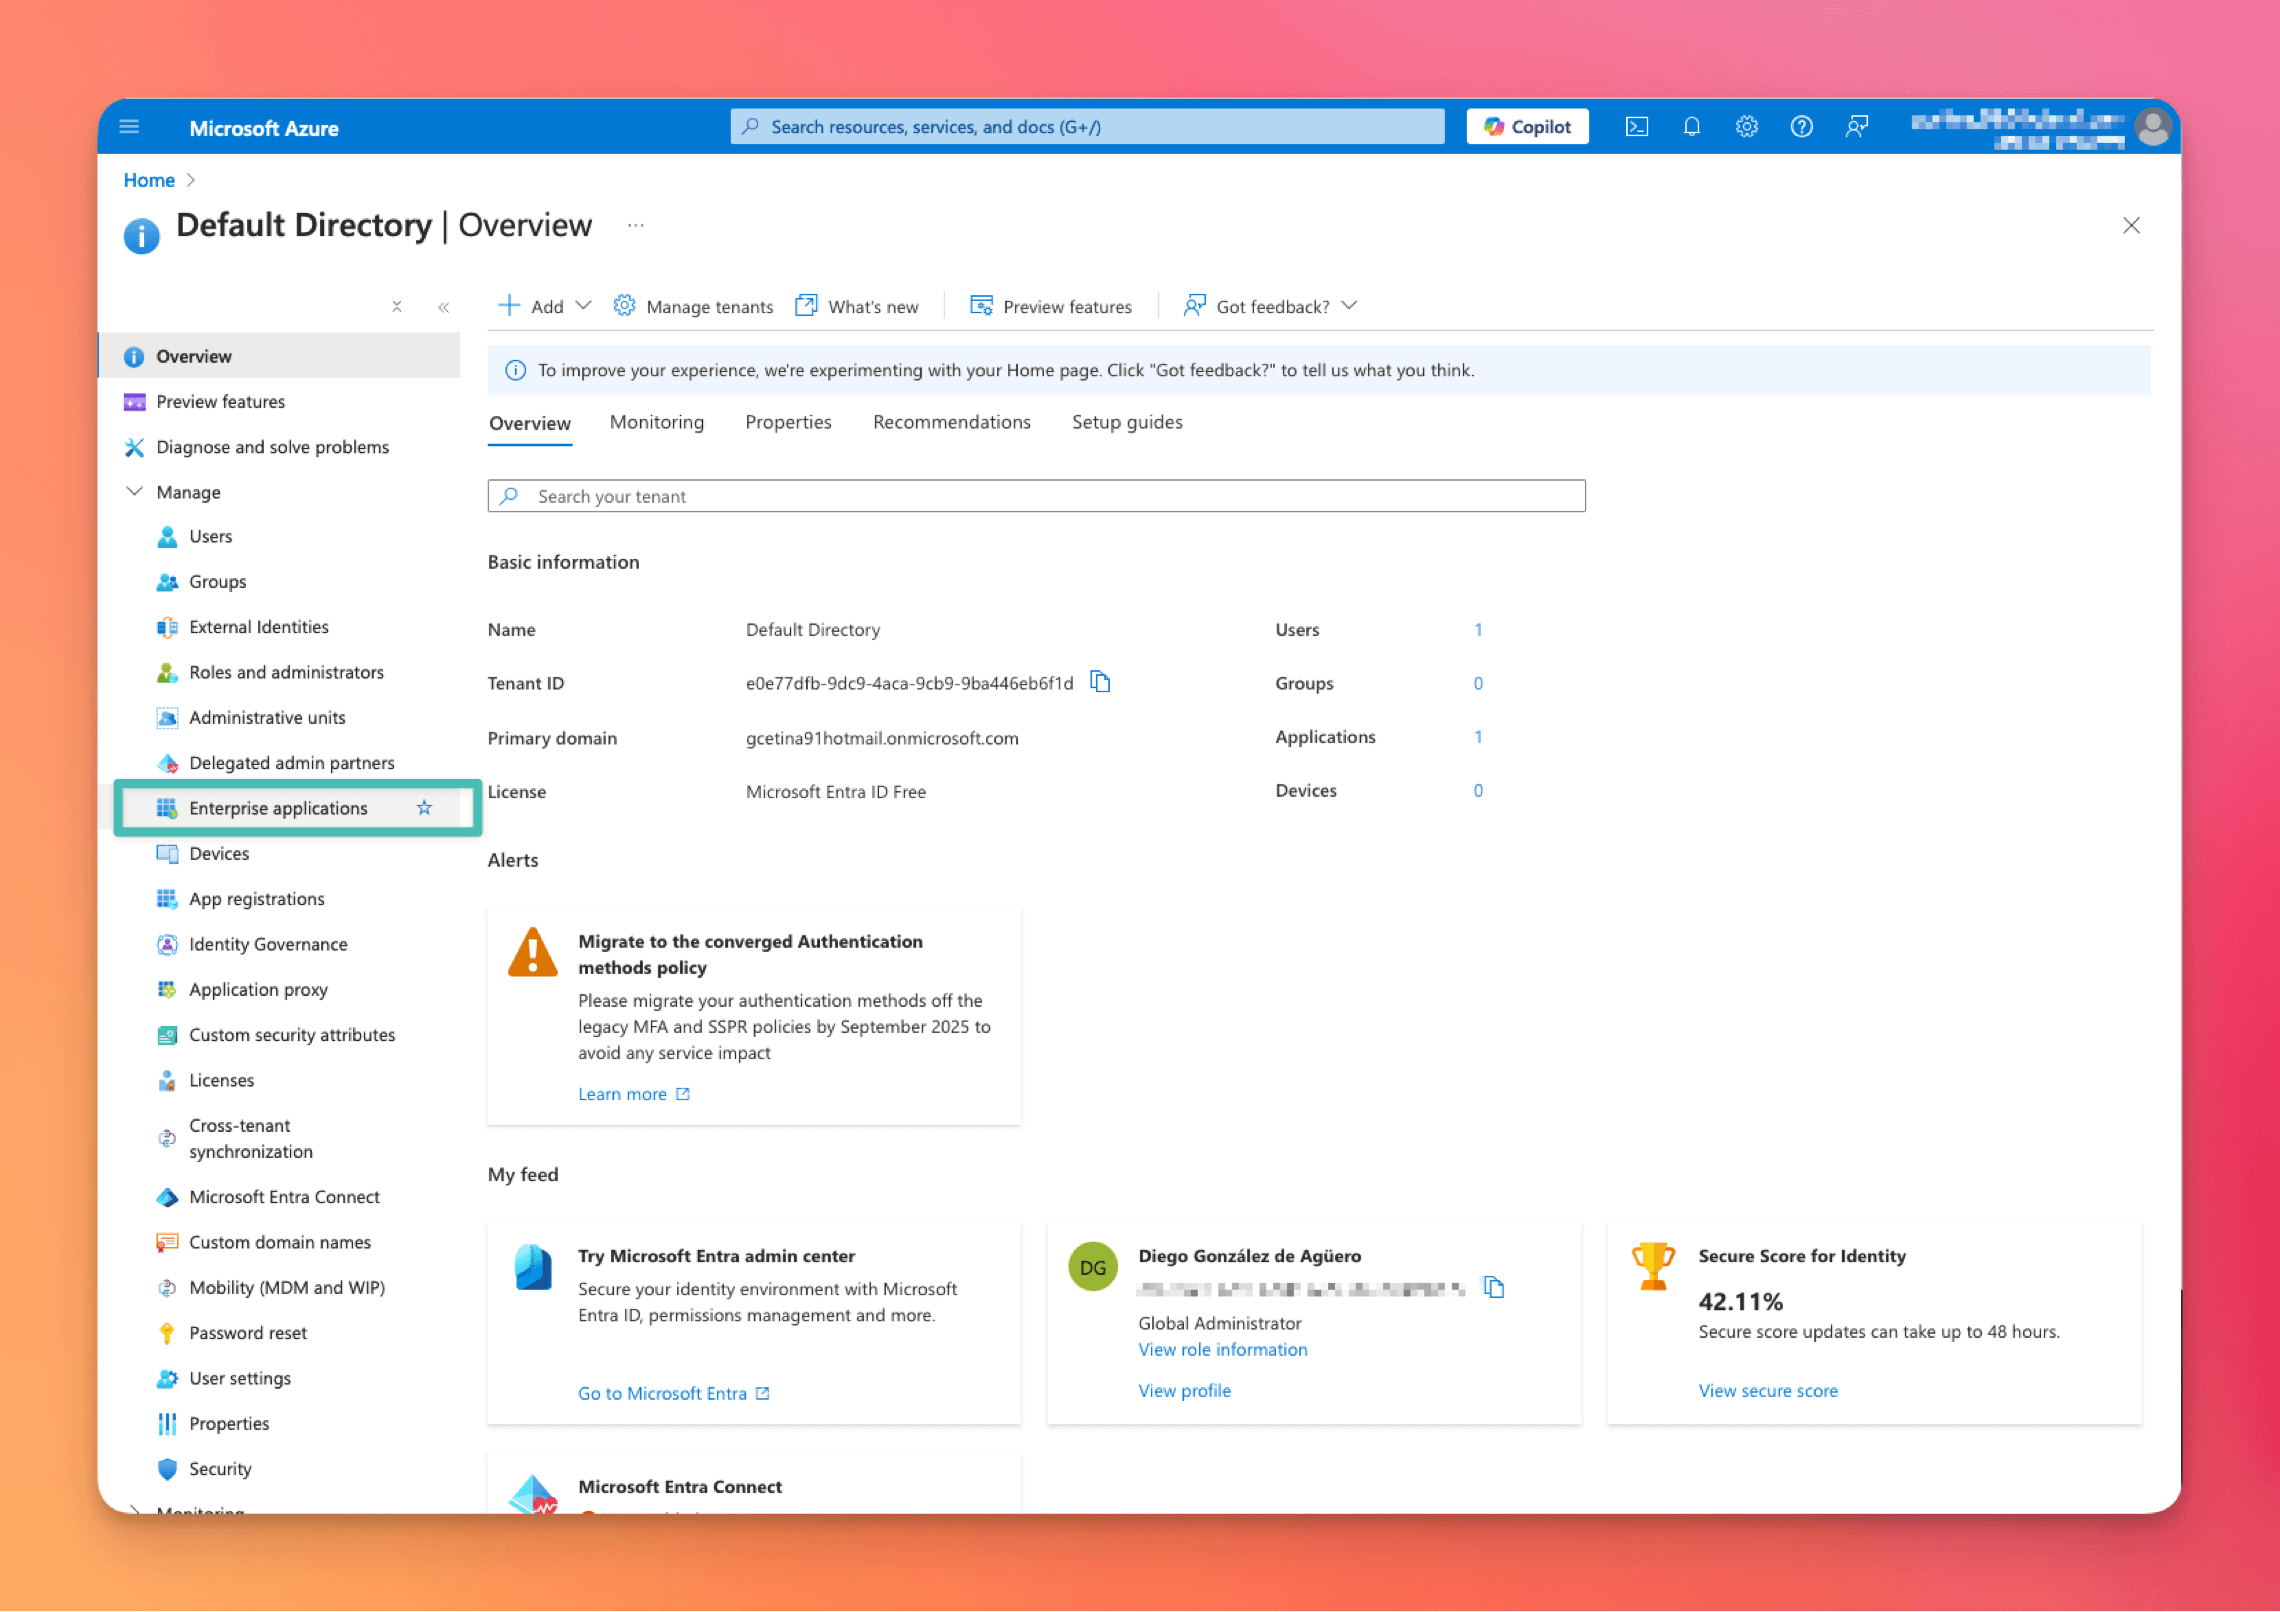This screenshot has height=1612, width=2280.
Task: Open User settings
Action: (x=240, y=1378)
